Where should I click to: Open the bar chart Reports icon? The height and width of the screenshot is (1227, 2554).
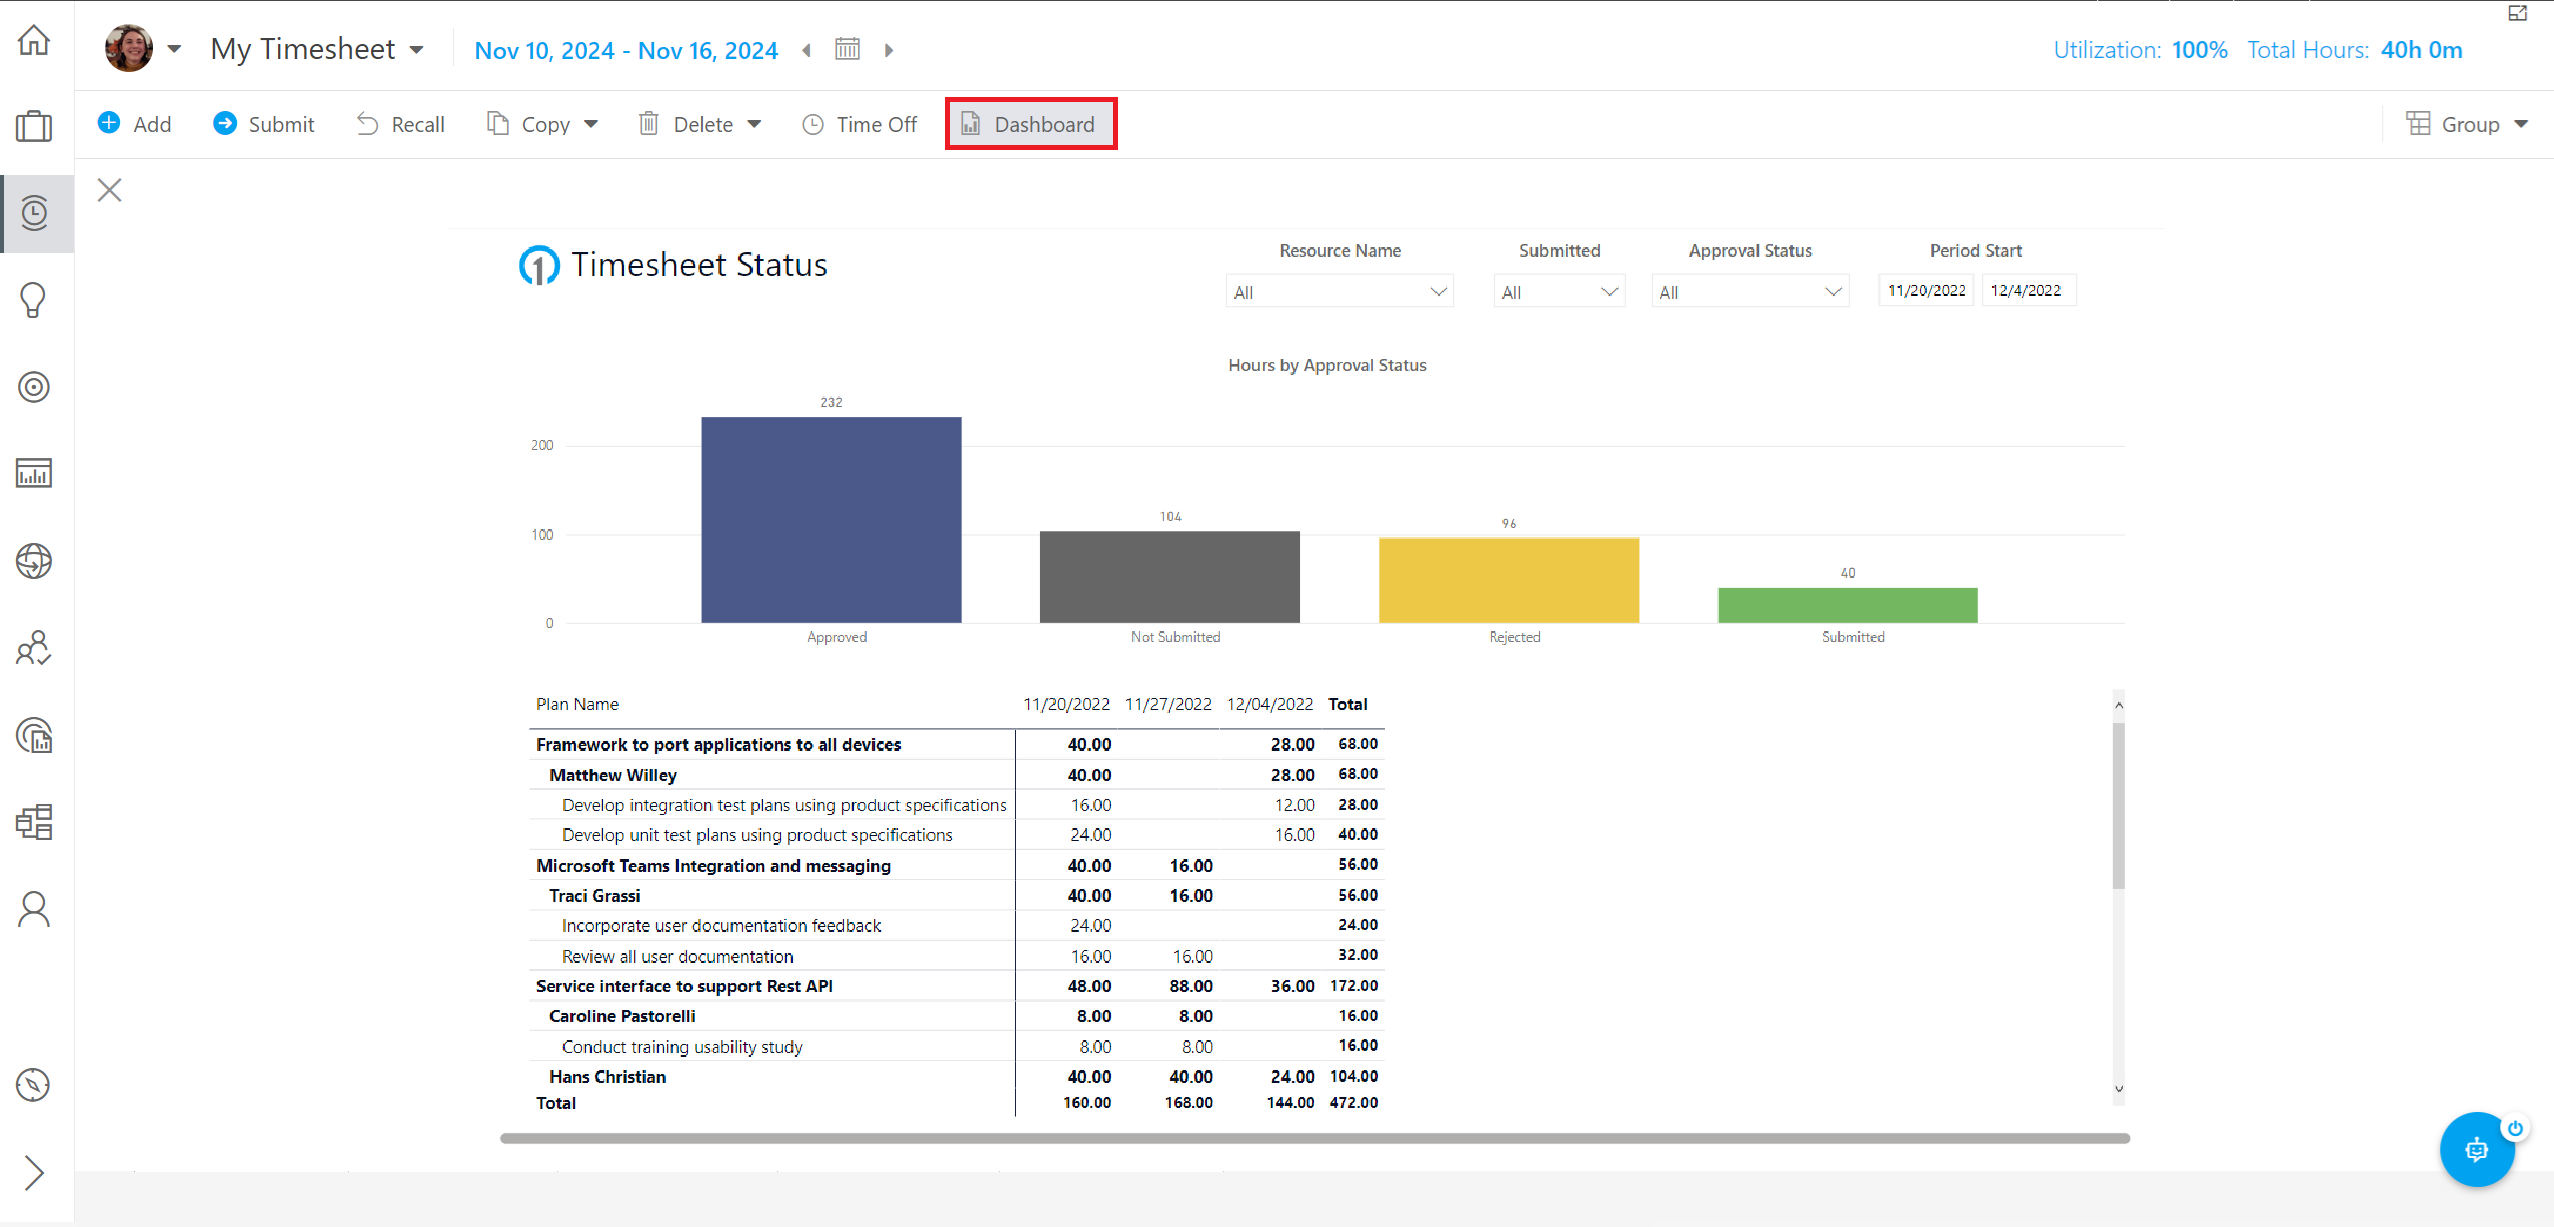tap(35, 473)
